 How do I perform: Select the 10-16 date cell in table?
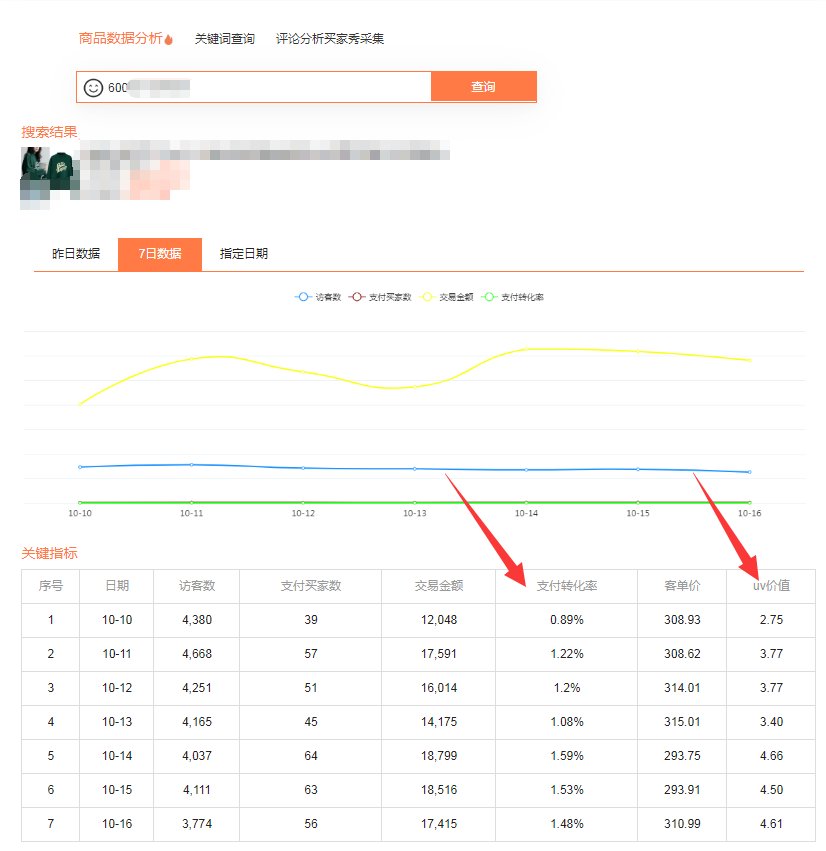click(117, 824)
